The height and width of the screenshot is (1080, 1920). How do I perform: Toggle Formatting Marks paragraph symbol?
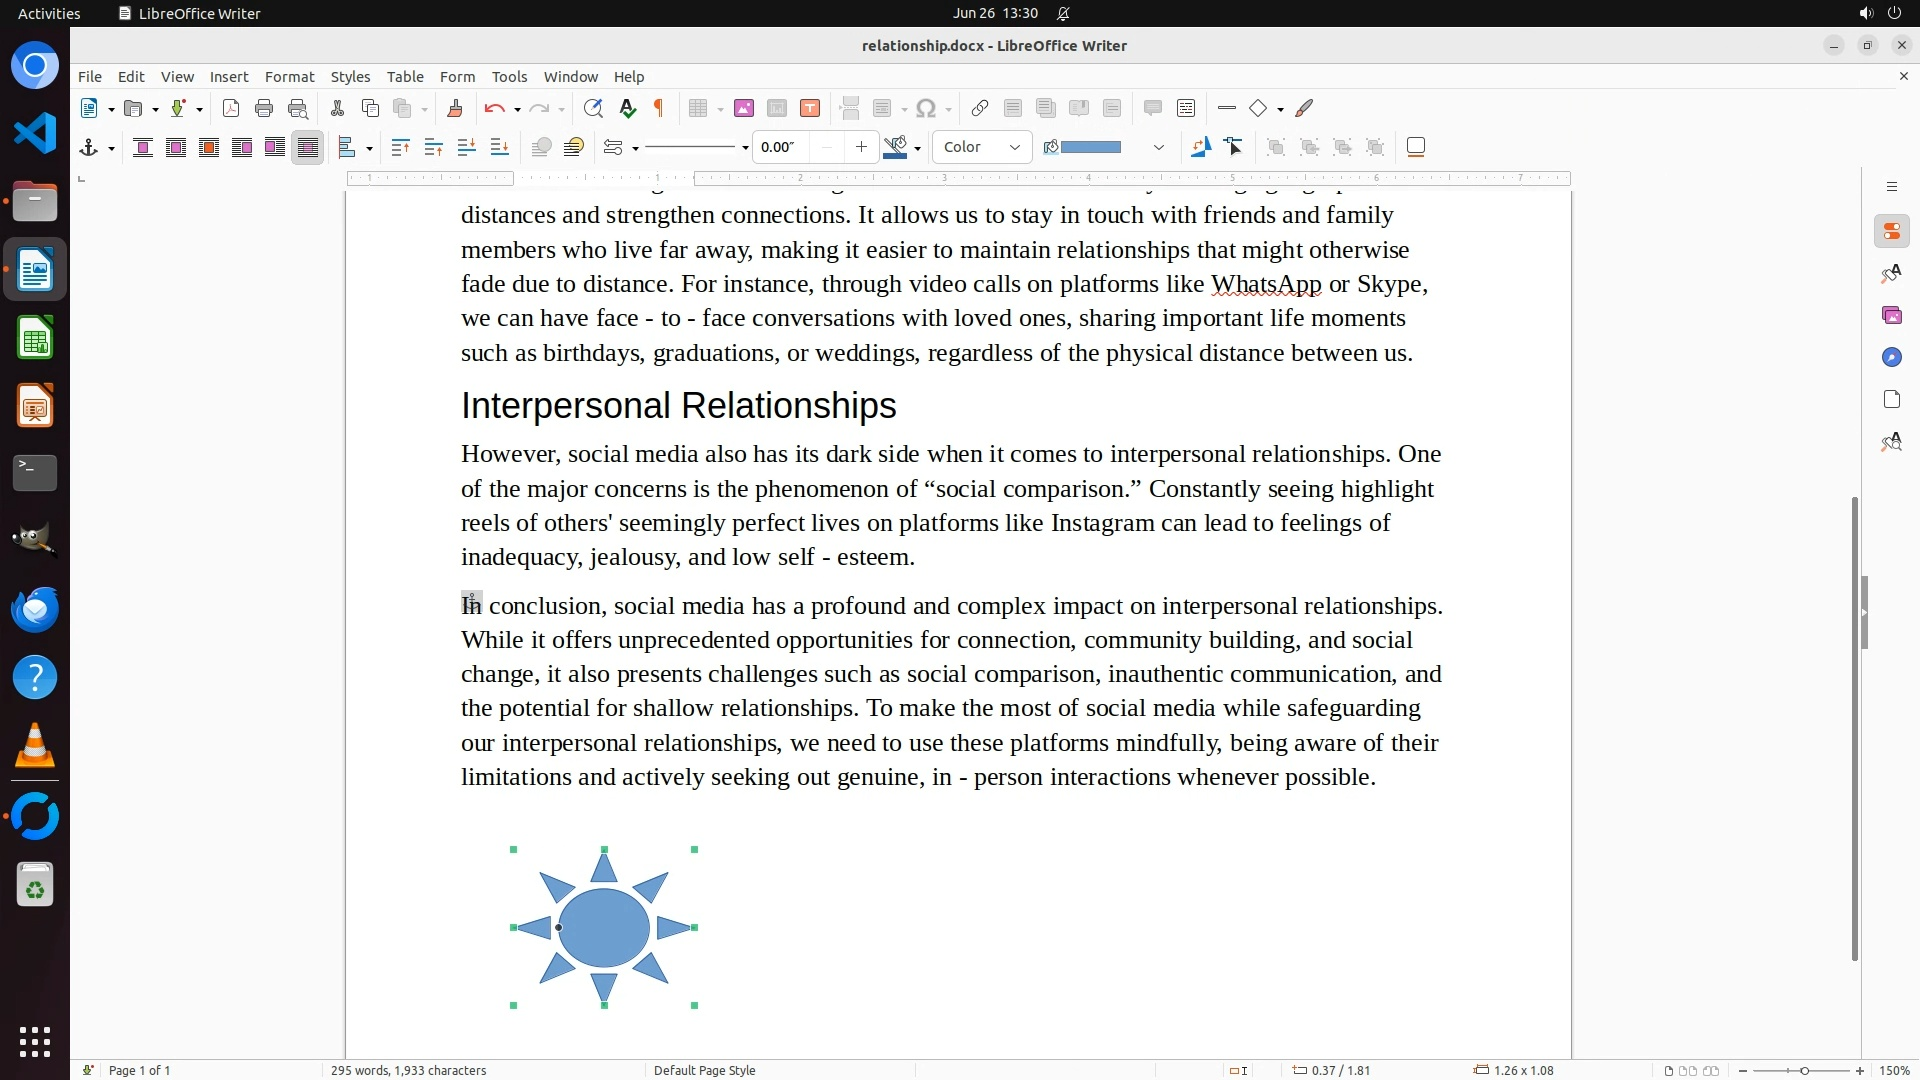tap(659, 109)
